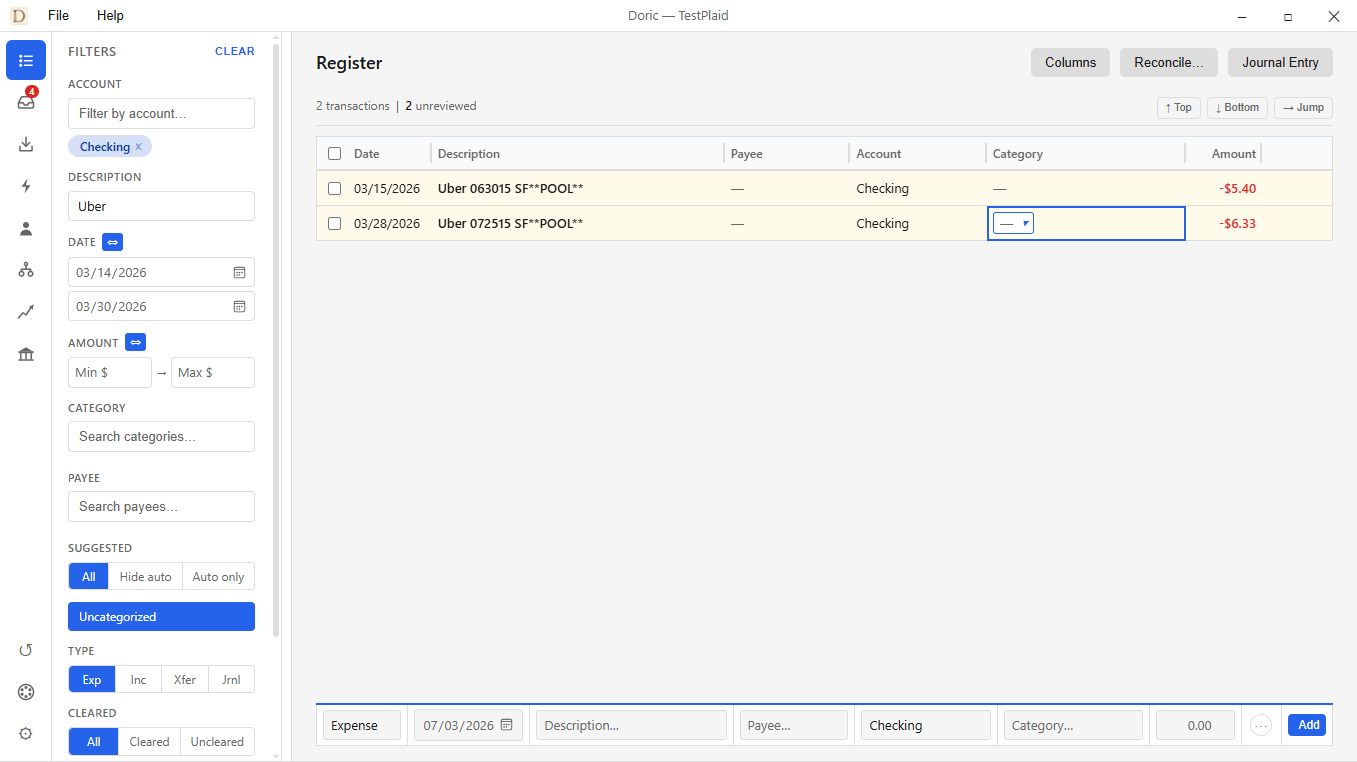Open the inbox with 4 notifications
Screen dimensions: 1357x762
tap(26, 101)
